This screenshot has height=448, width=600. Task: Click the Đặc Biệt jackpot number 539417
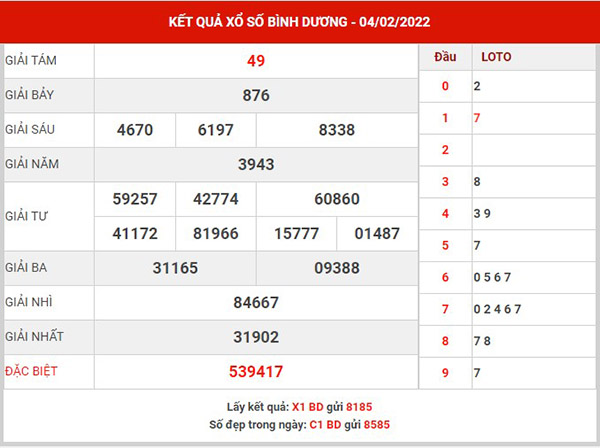(255, 372)
